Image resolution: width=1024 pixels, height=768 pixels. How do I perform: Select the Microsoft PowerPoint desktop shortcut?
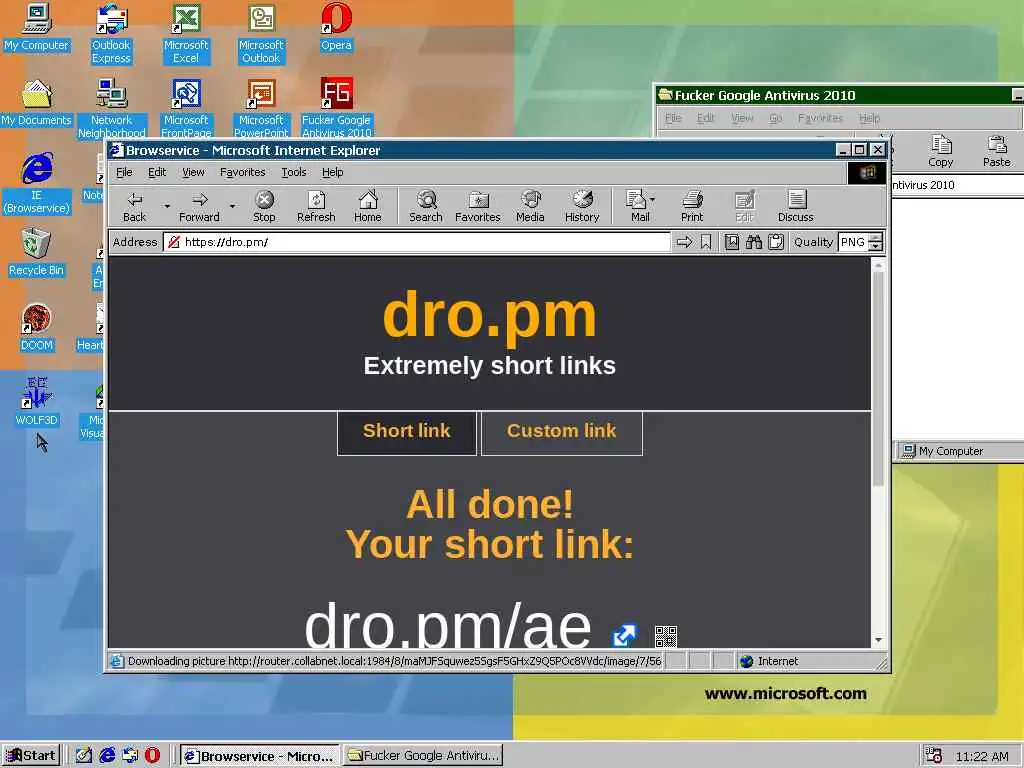coord(261,108)
